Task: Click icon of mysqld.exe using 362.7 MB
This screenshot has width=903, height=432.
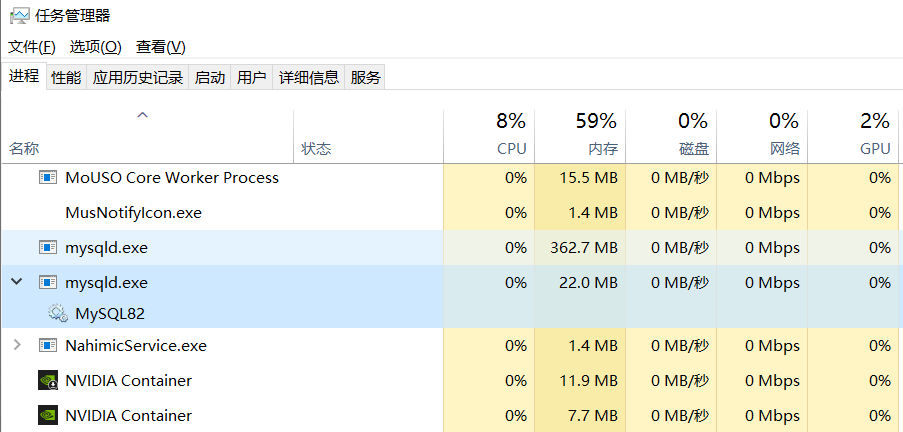Action: [48, 248]
